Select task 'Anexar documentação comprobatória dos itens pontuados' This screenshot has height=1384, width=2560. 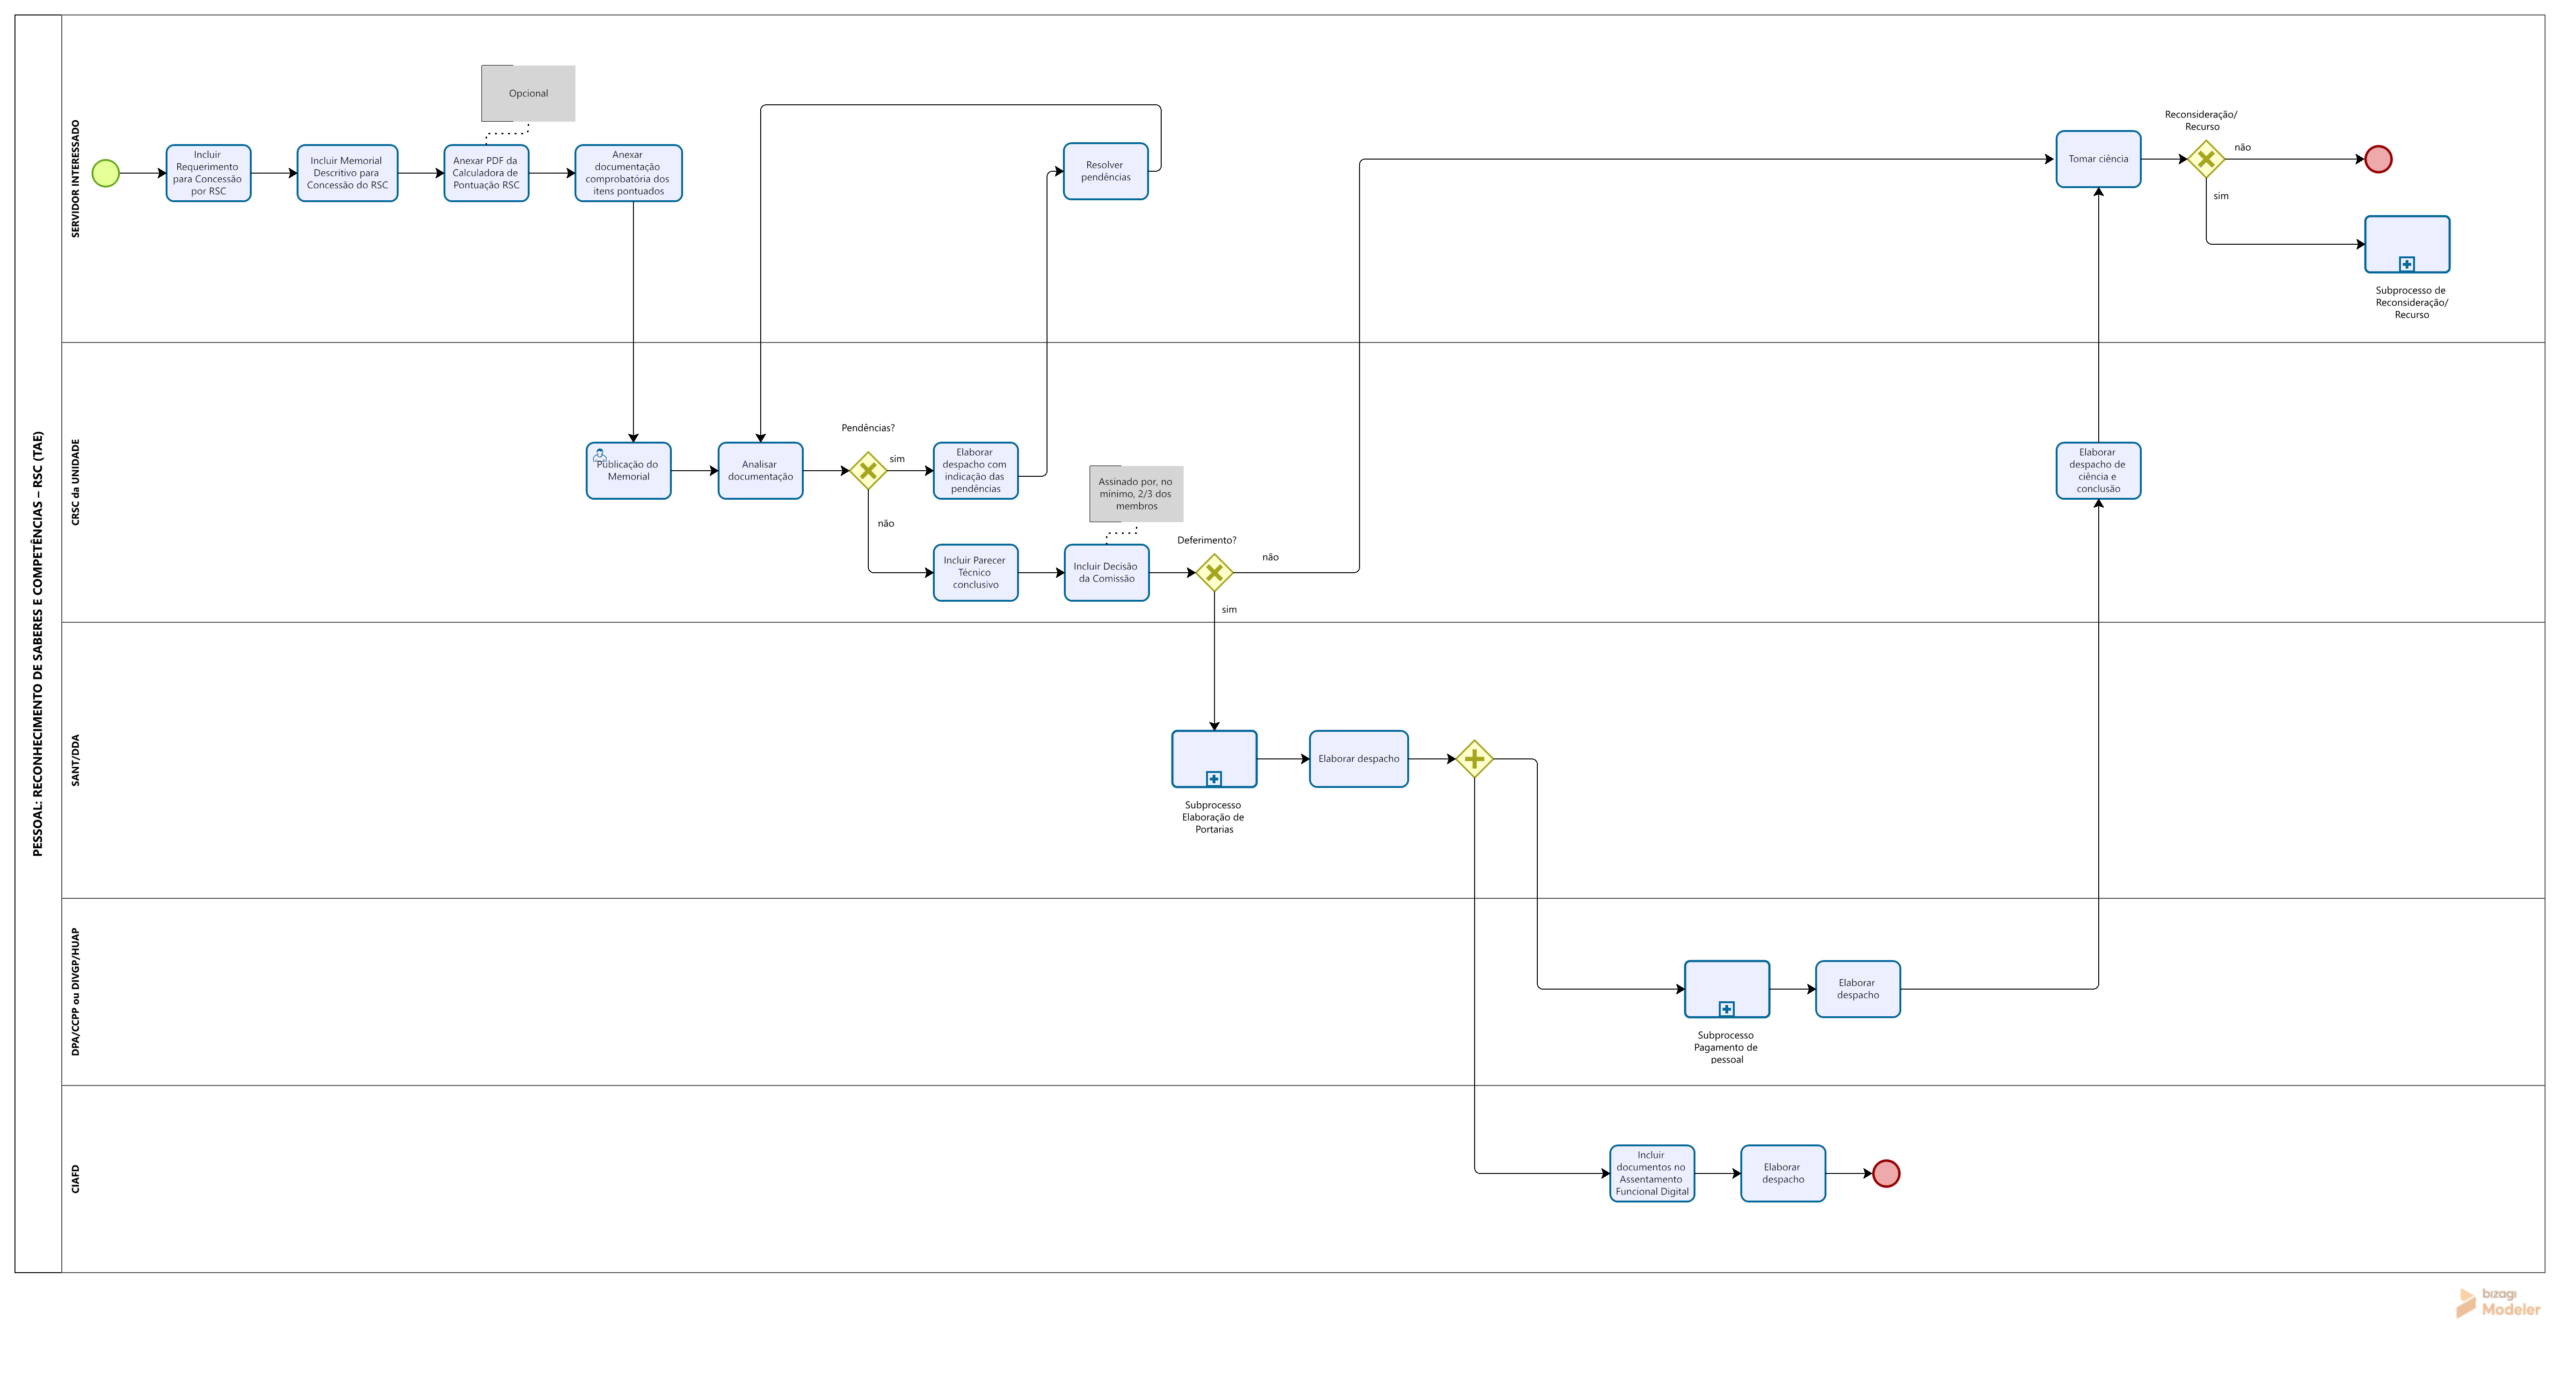(x=628, y=173)
